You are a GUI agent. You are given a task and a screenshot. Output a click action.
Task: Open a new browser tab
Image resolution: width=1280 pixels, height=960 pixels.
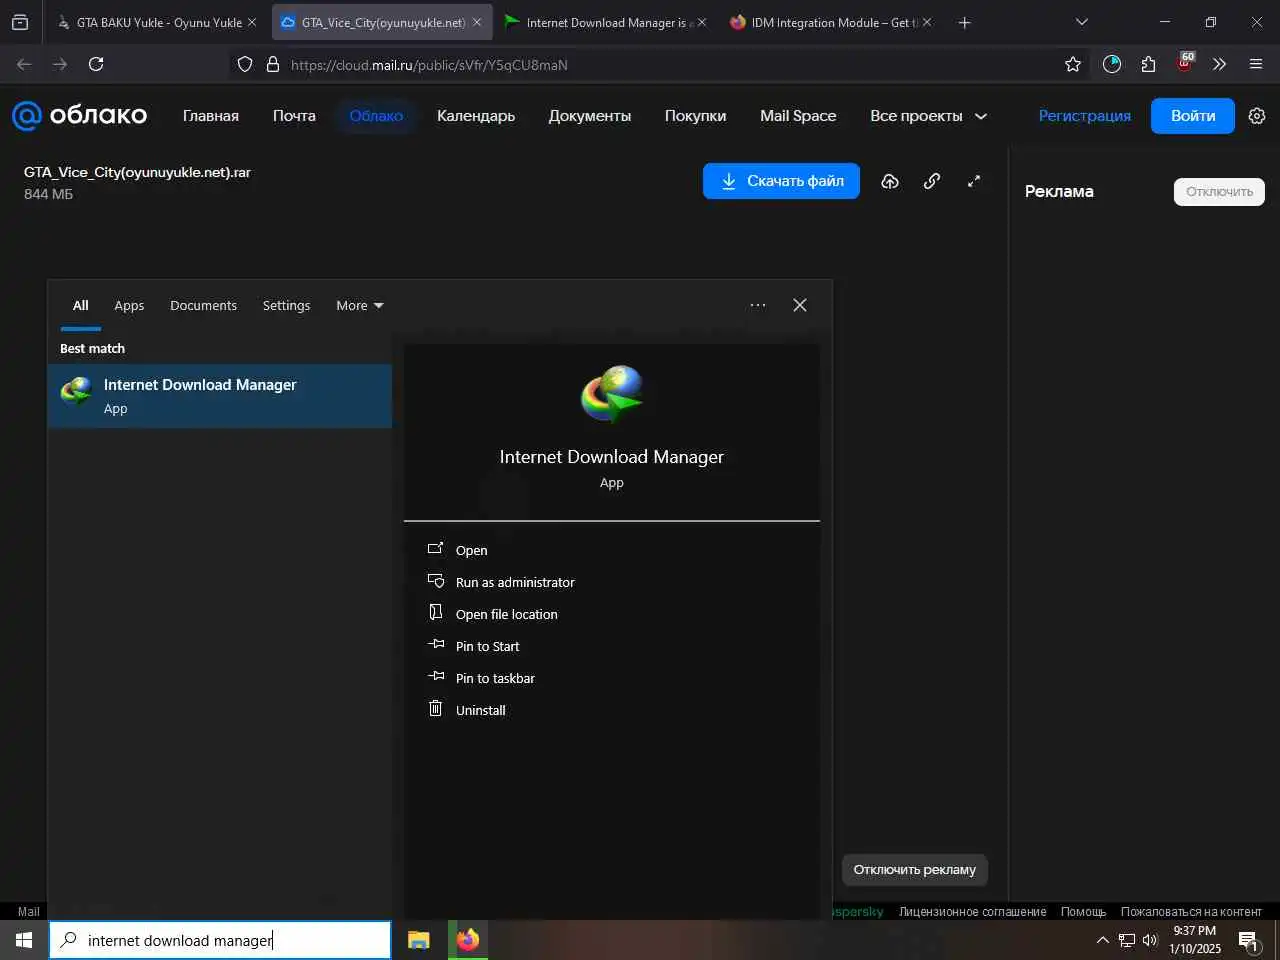[x=964, y=22]
